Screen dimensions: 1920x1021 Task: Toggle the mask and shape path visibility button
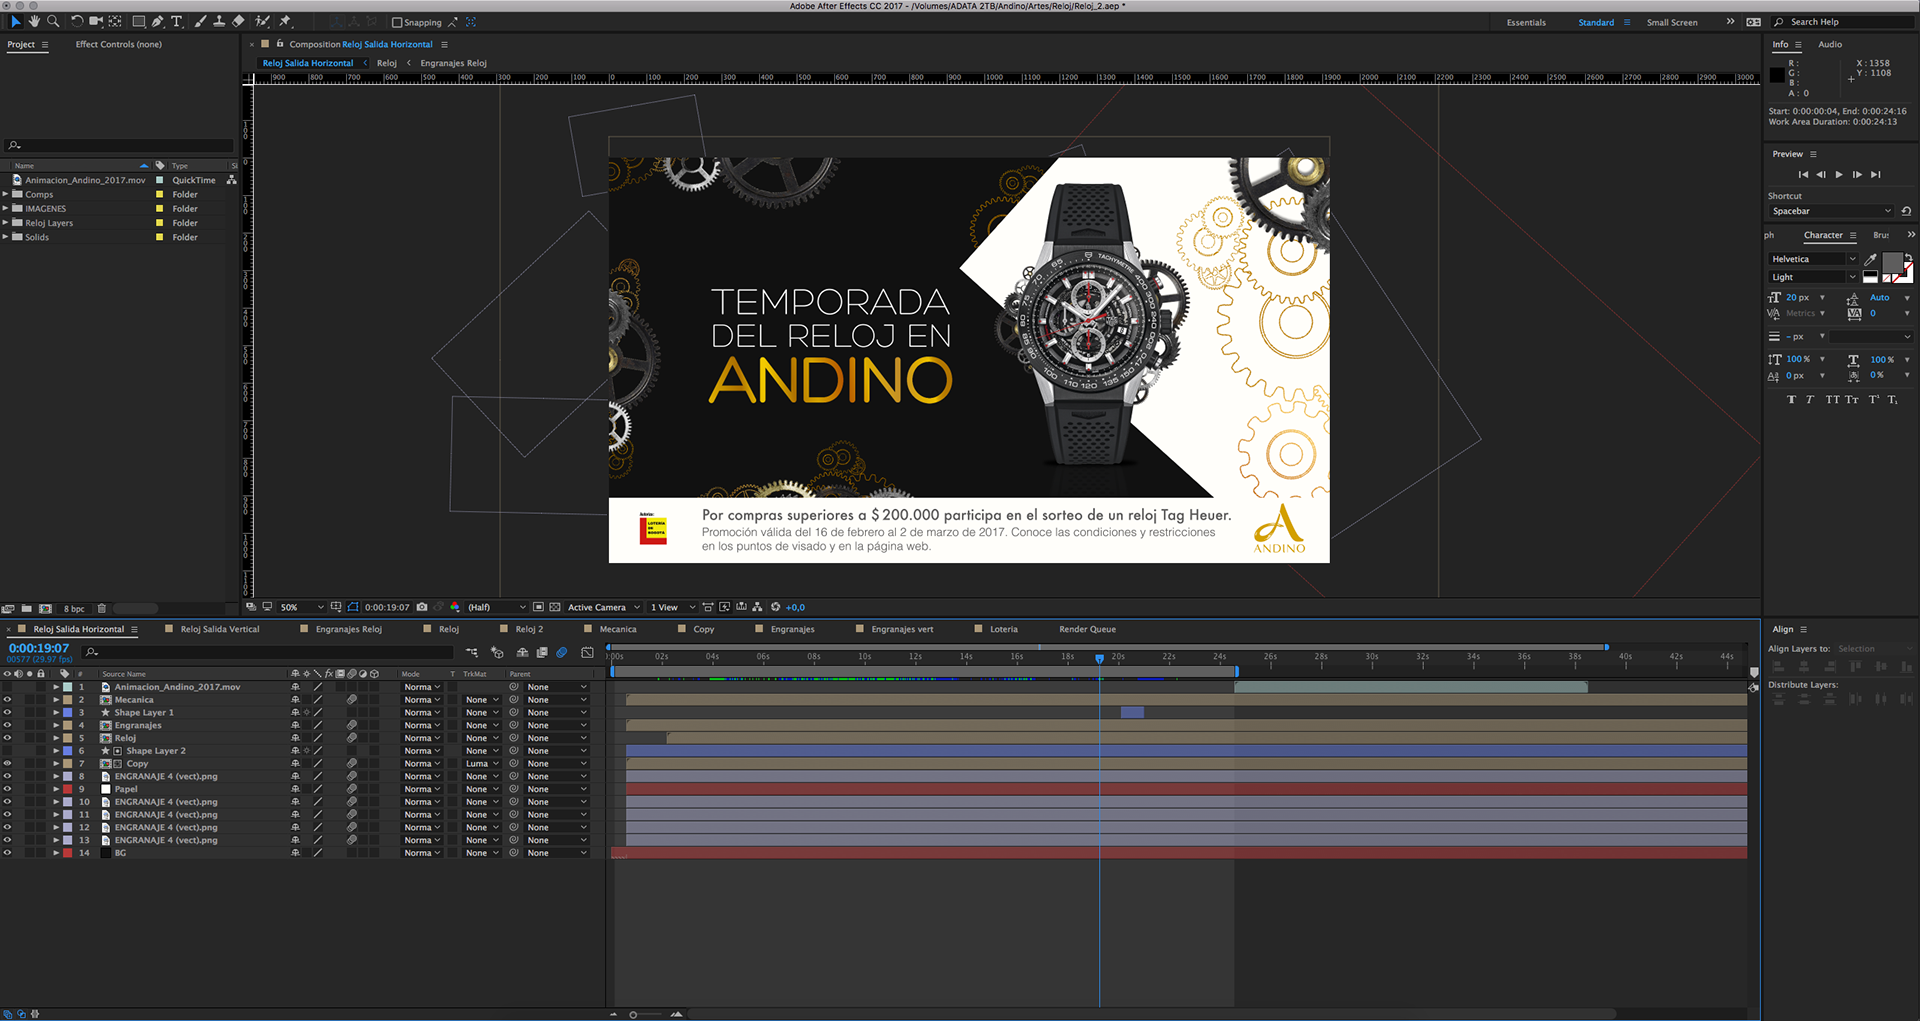tap(353, 607)
